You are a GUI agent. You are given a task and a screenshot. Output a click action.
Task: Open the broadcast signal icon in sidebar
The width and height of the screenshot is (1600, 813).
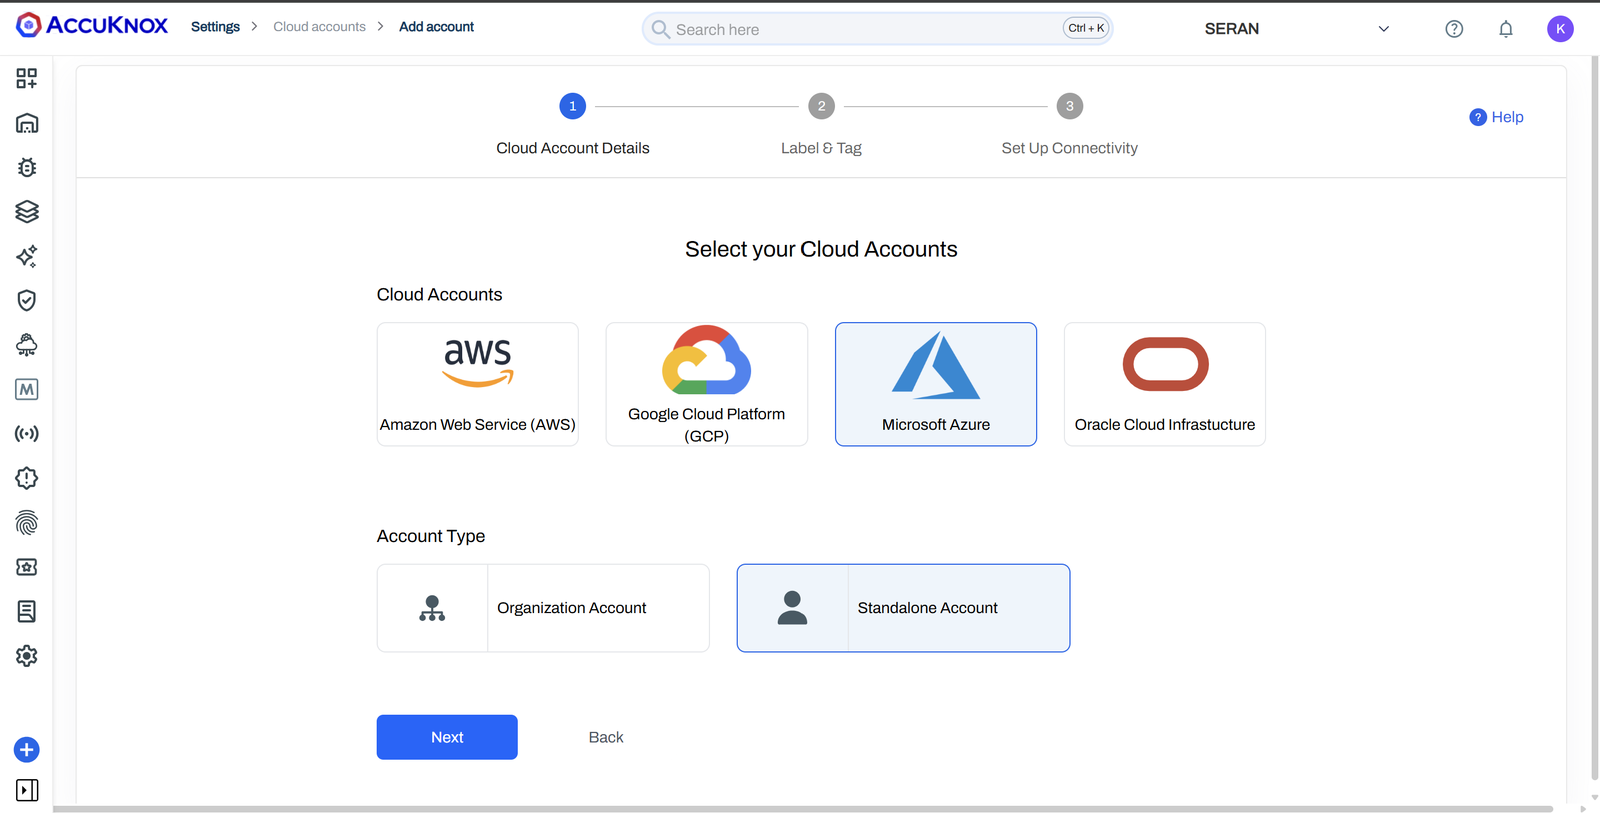tap(27, 434)
